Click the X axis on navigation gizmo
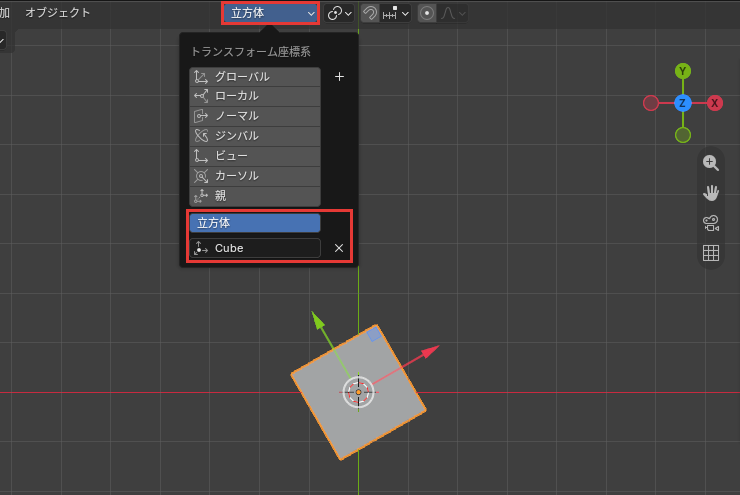740x495 pixels. click(x=715, y=103)
